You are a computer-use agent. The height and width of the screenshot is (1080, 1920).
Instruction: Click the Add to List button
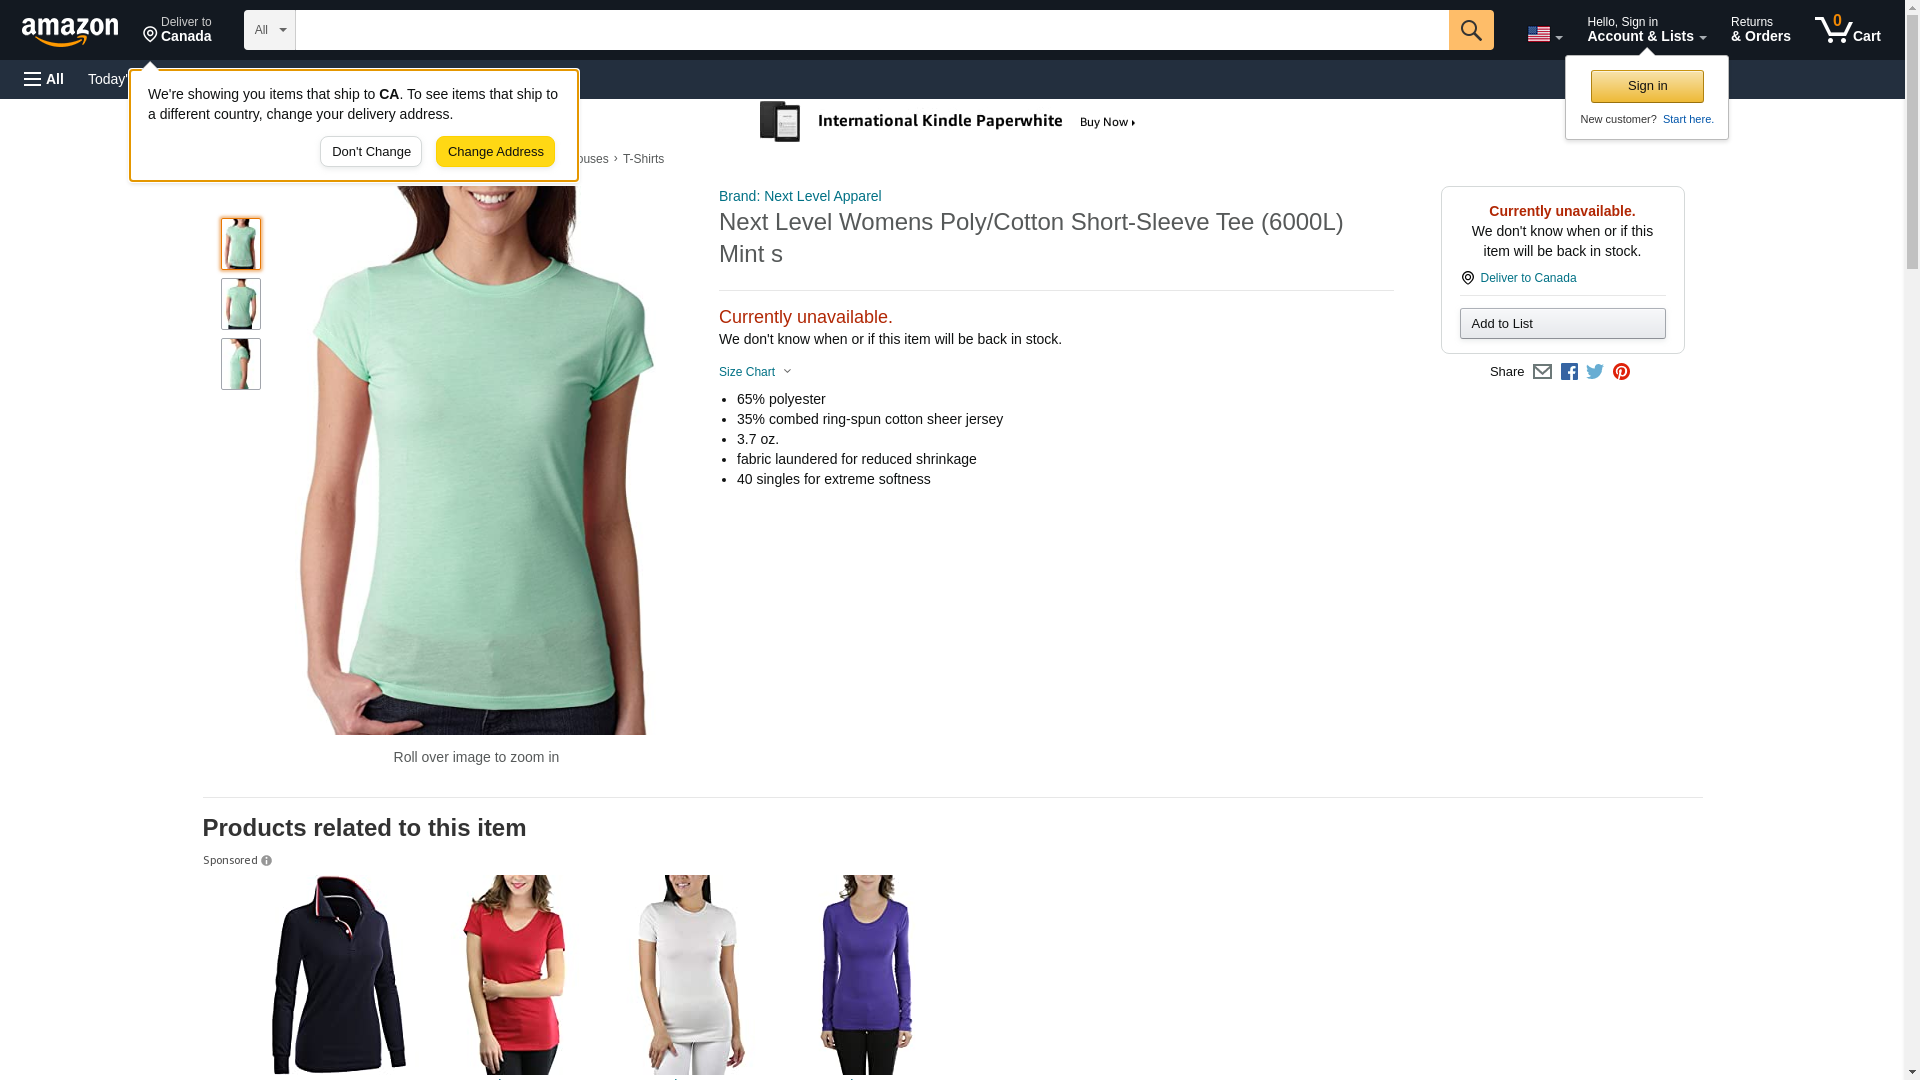tap(1561, 324)
